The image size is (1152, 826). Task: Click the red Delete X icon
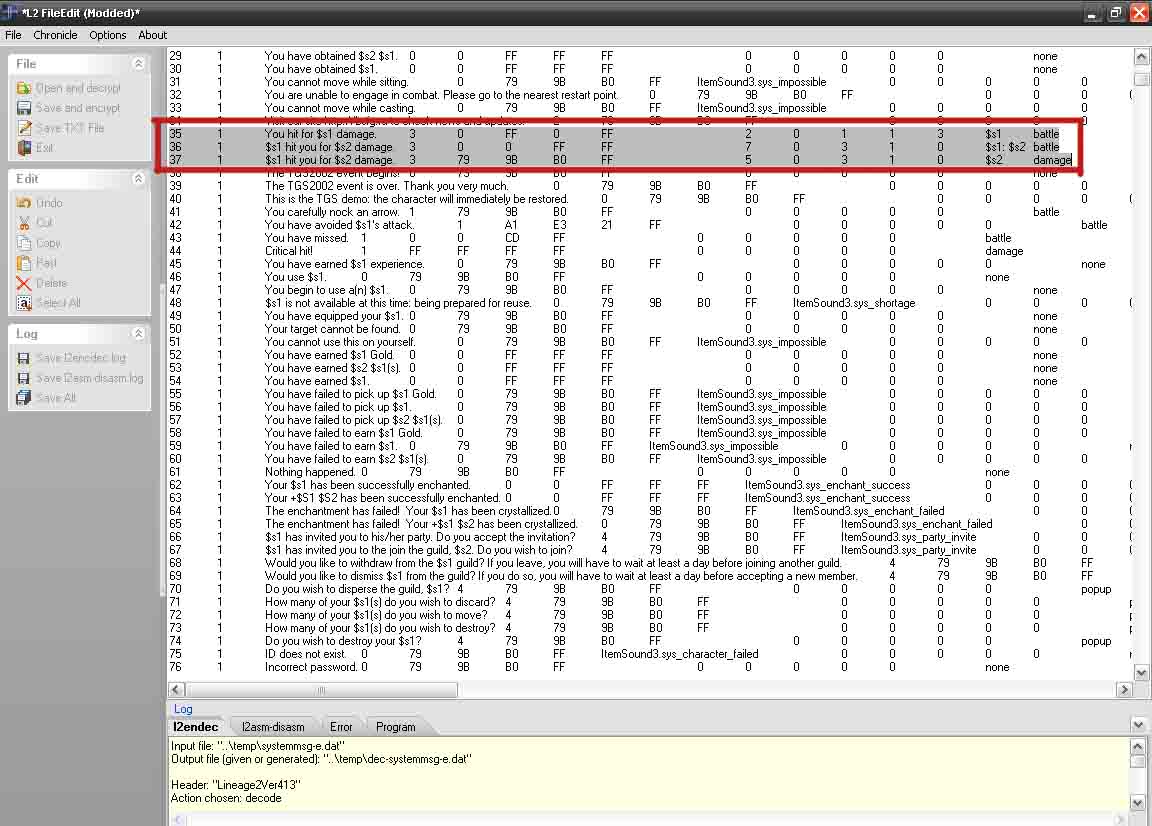24,283
